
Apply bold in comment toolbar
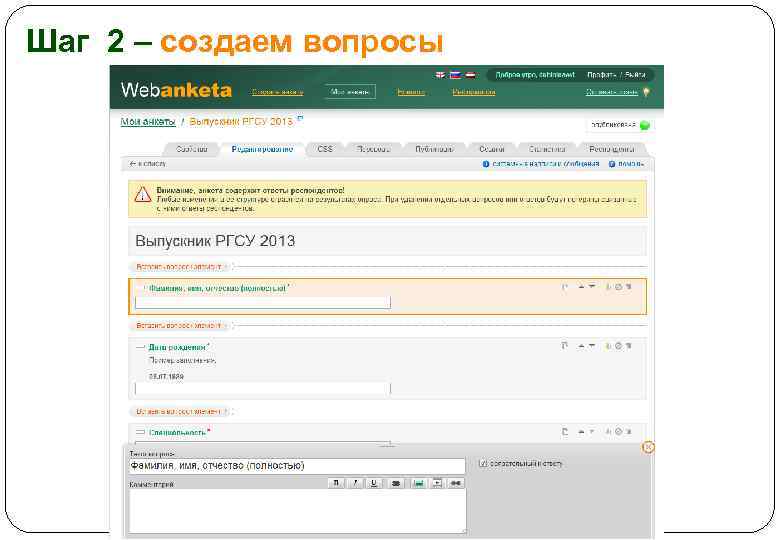[x=336, y=483]
